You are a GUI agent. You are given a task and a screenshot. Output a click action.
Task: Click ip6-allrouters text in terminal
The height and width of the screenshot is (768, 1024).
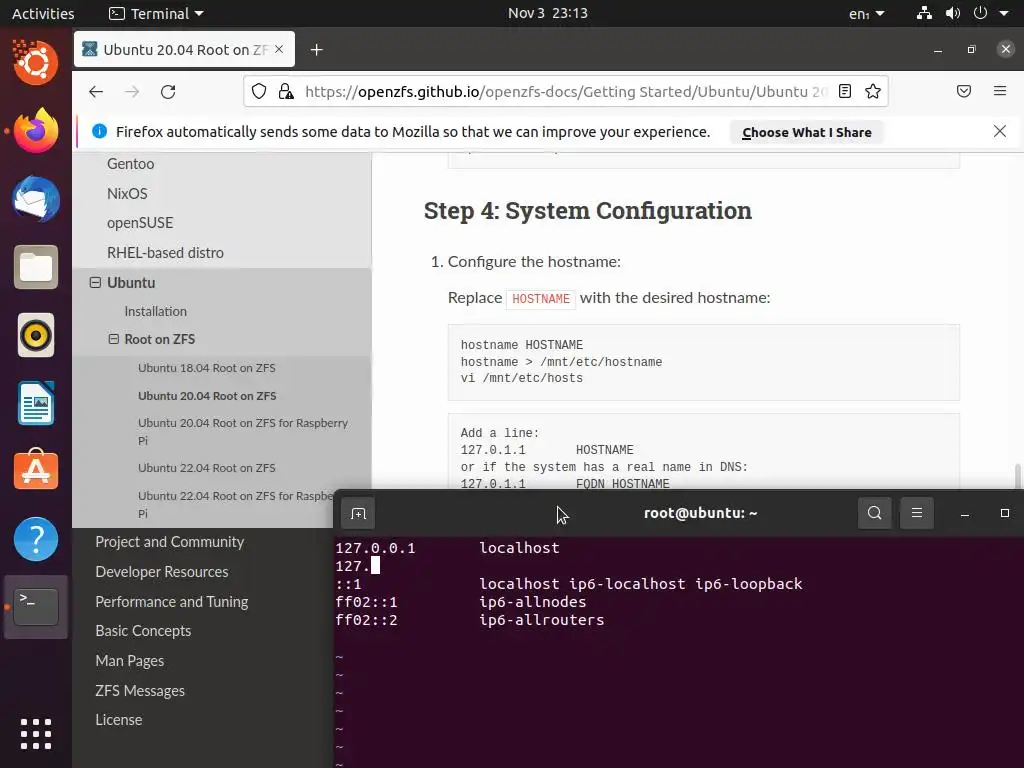[541, 620]
